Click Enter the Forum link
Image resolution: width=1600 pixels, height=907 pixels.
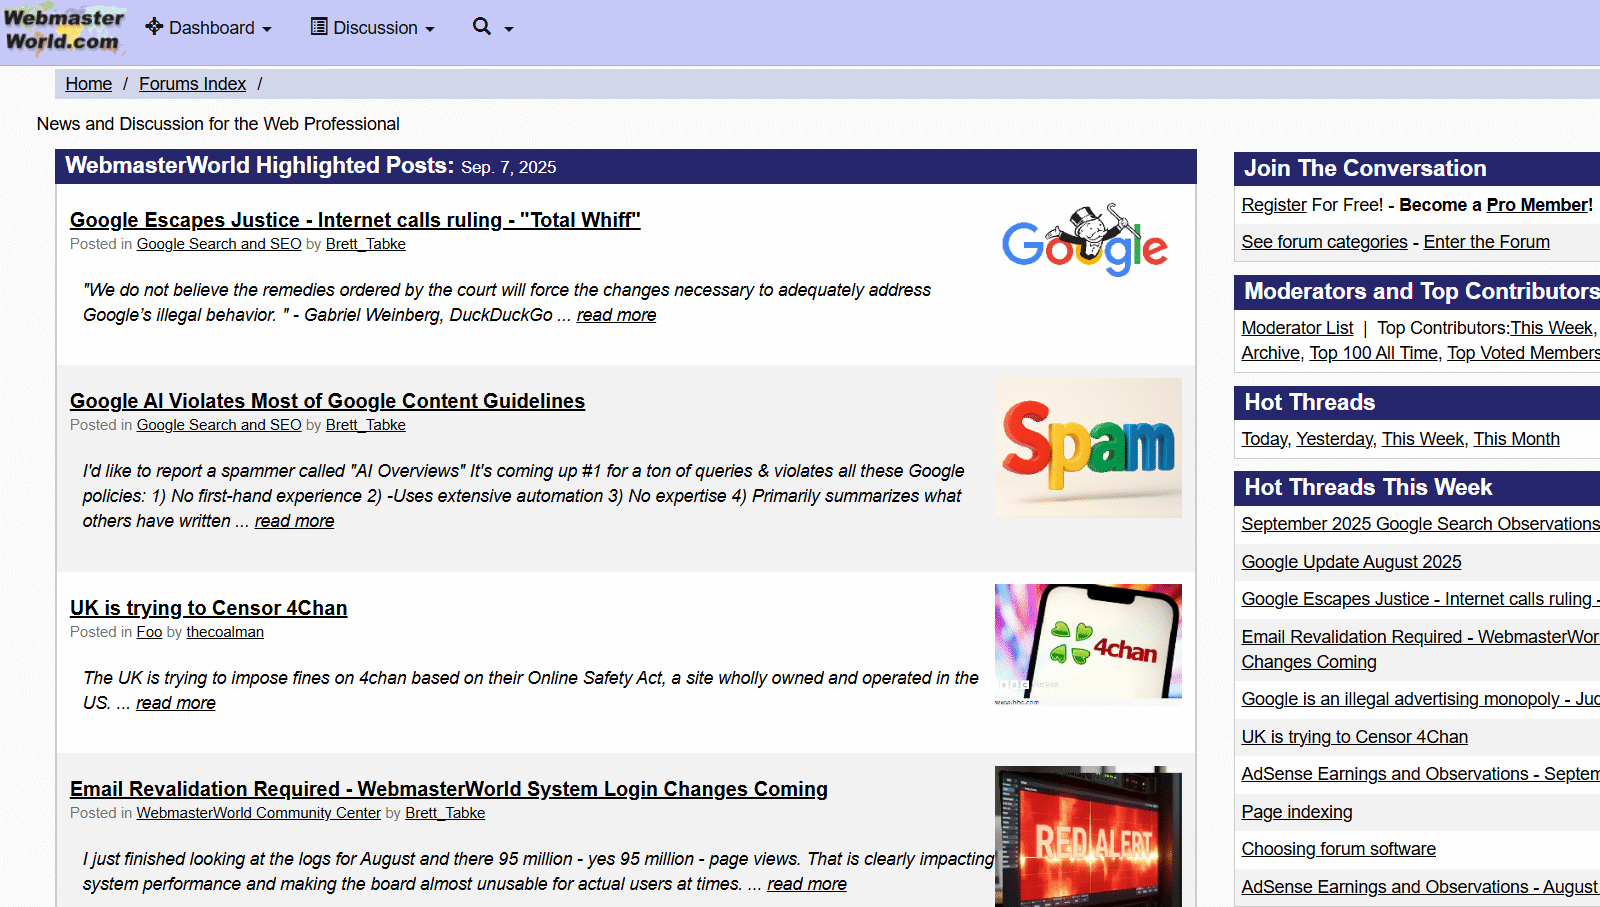click(1487, 242)
